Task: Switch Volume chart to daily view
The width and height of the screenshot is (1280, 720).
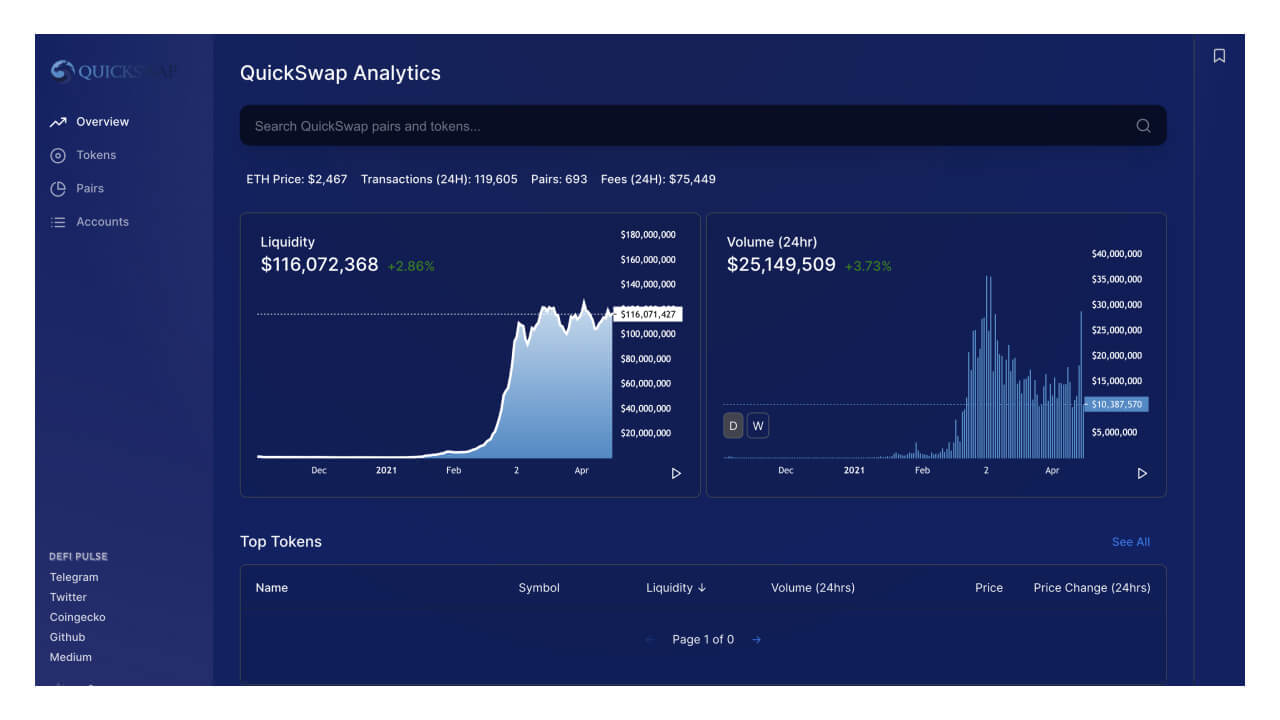Action: pyautogui.click(x=733, y=426)
